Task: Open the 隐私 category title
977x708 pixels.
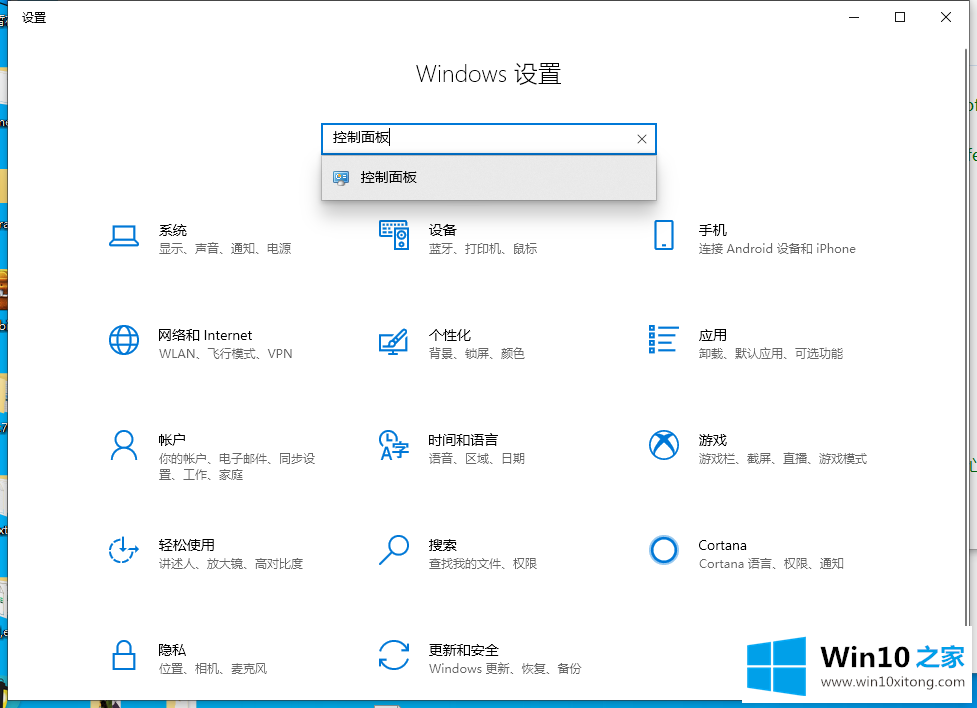Action: coord(172,650)
